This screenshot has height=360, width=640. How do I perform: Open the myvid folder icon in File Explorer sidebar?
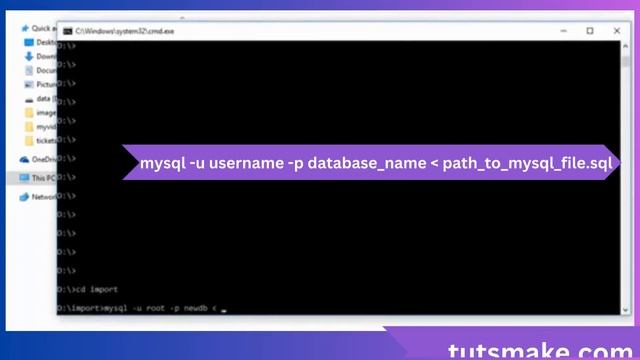pos(29,127)
